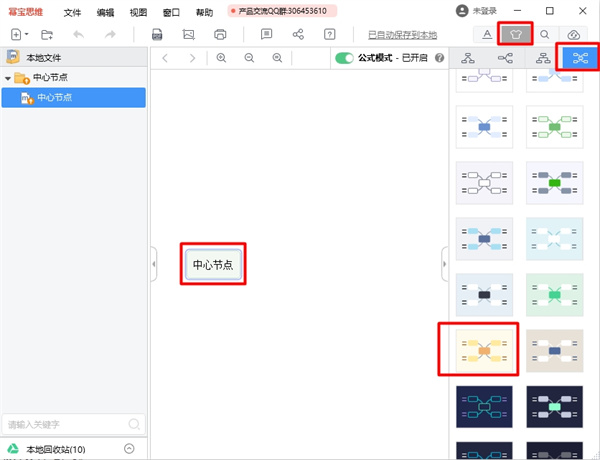Choose the yellow-orange theme thumbnail
This screenshot has height=460, width=600.
pyautogui.click(x=484, y=350)
